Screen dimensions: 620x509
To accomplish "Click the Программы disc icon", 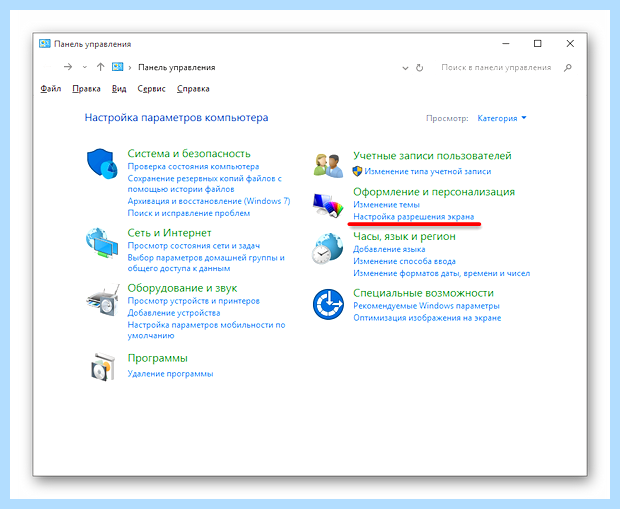I will [103, 367].
